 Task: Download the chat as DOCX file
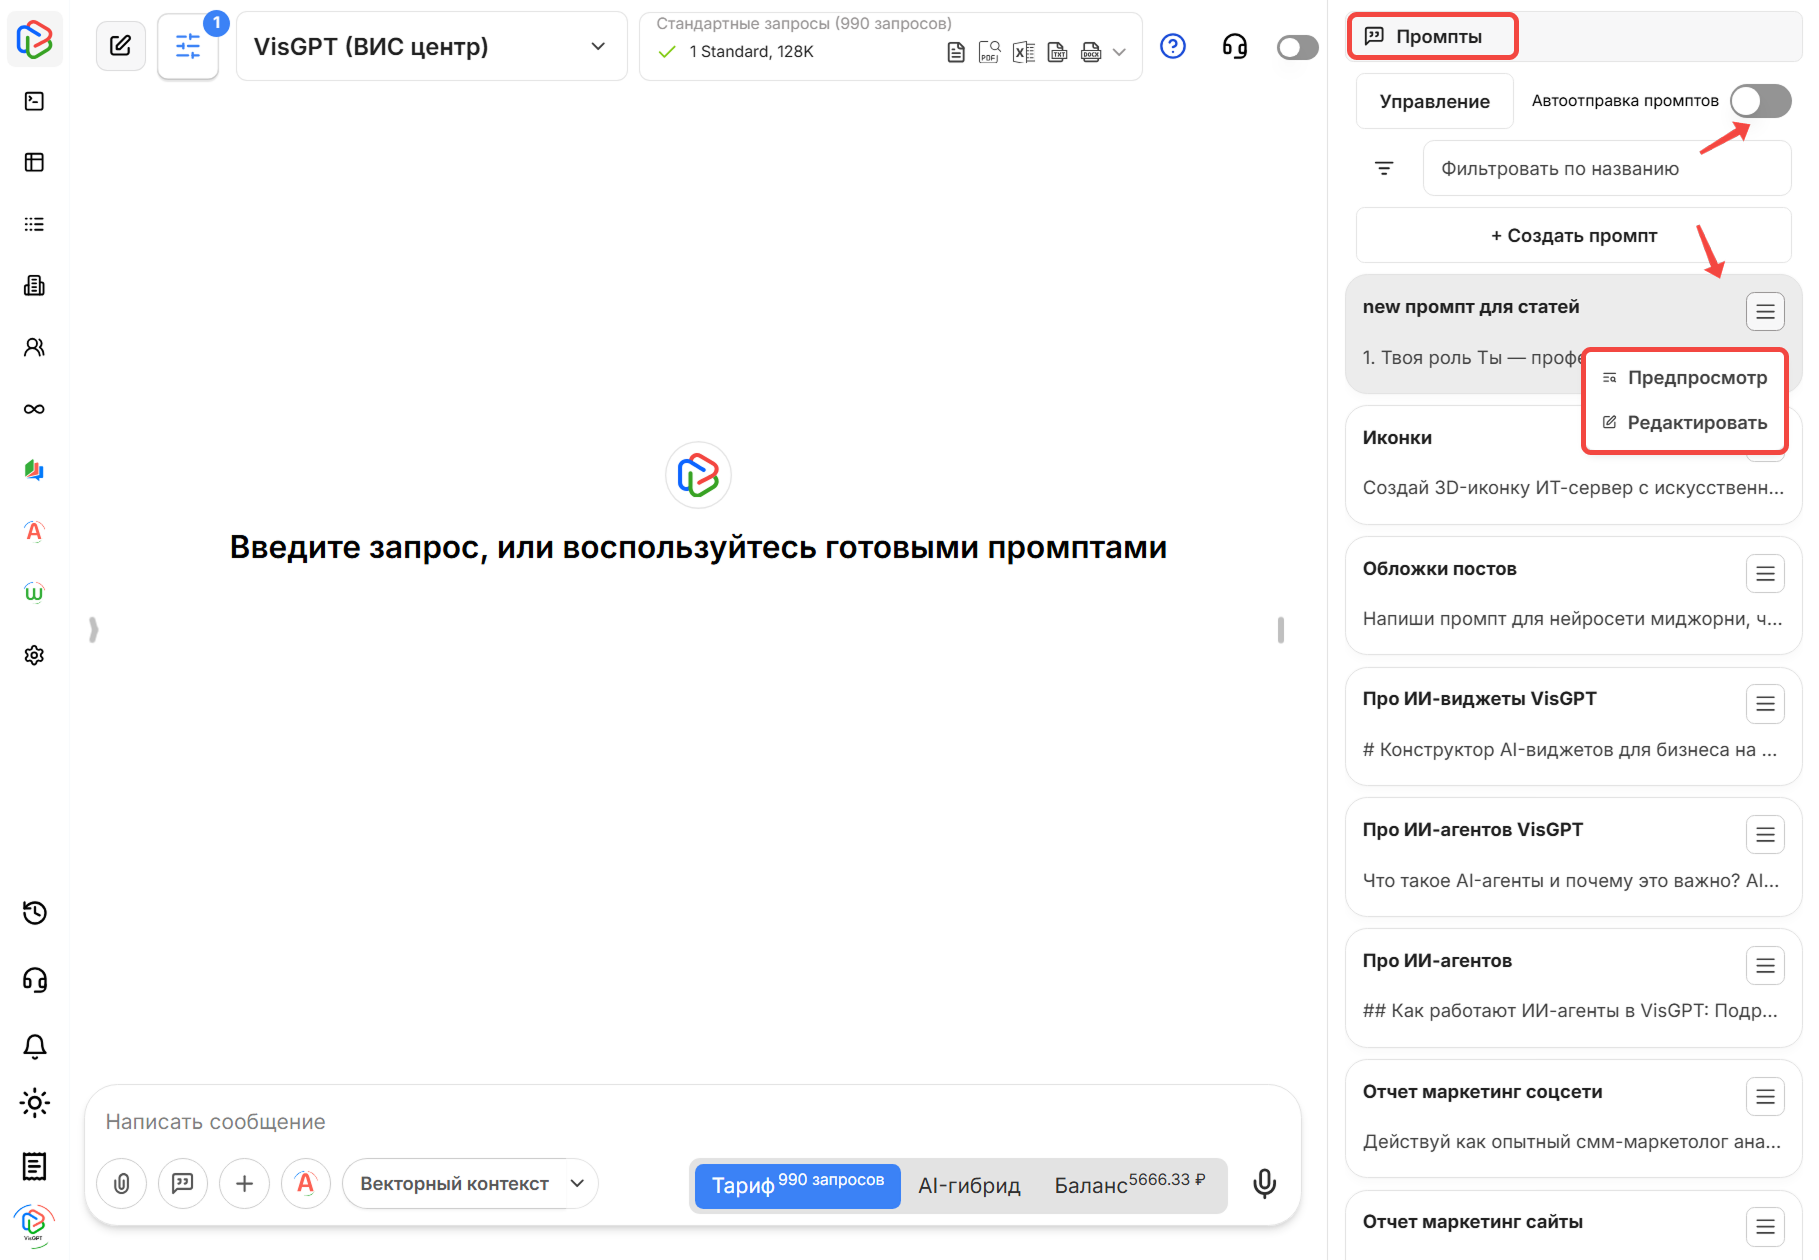[1090, 51]
